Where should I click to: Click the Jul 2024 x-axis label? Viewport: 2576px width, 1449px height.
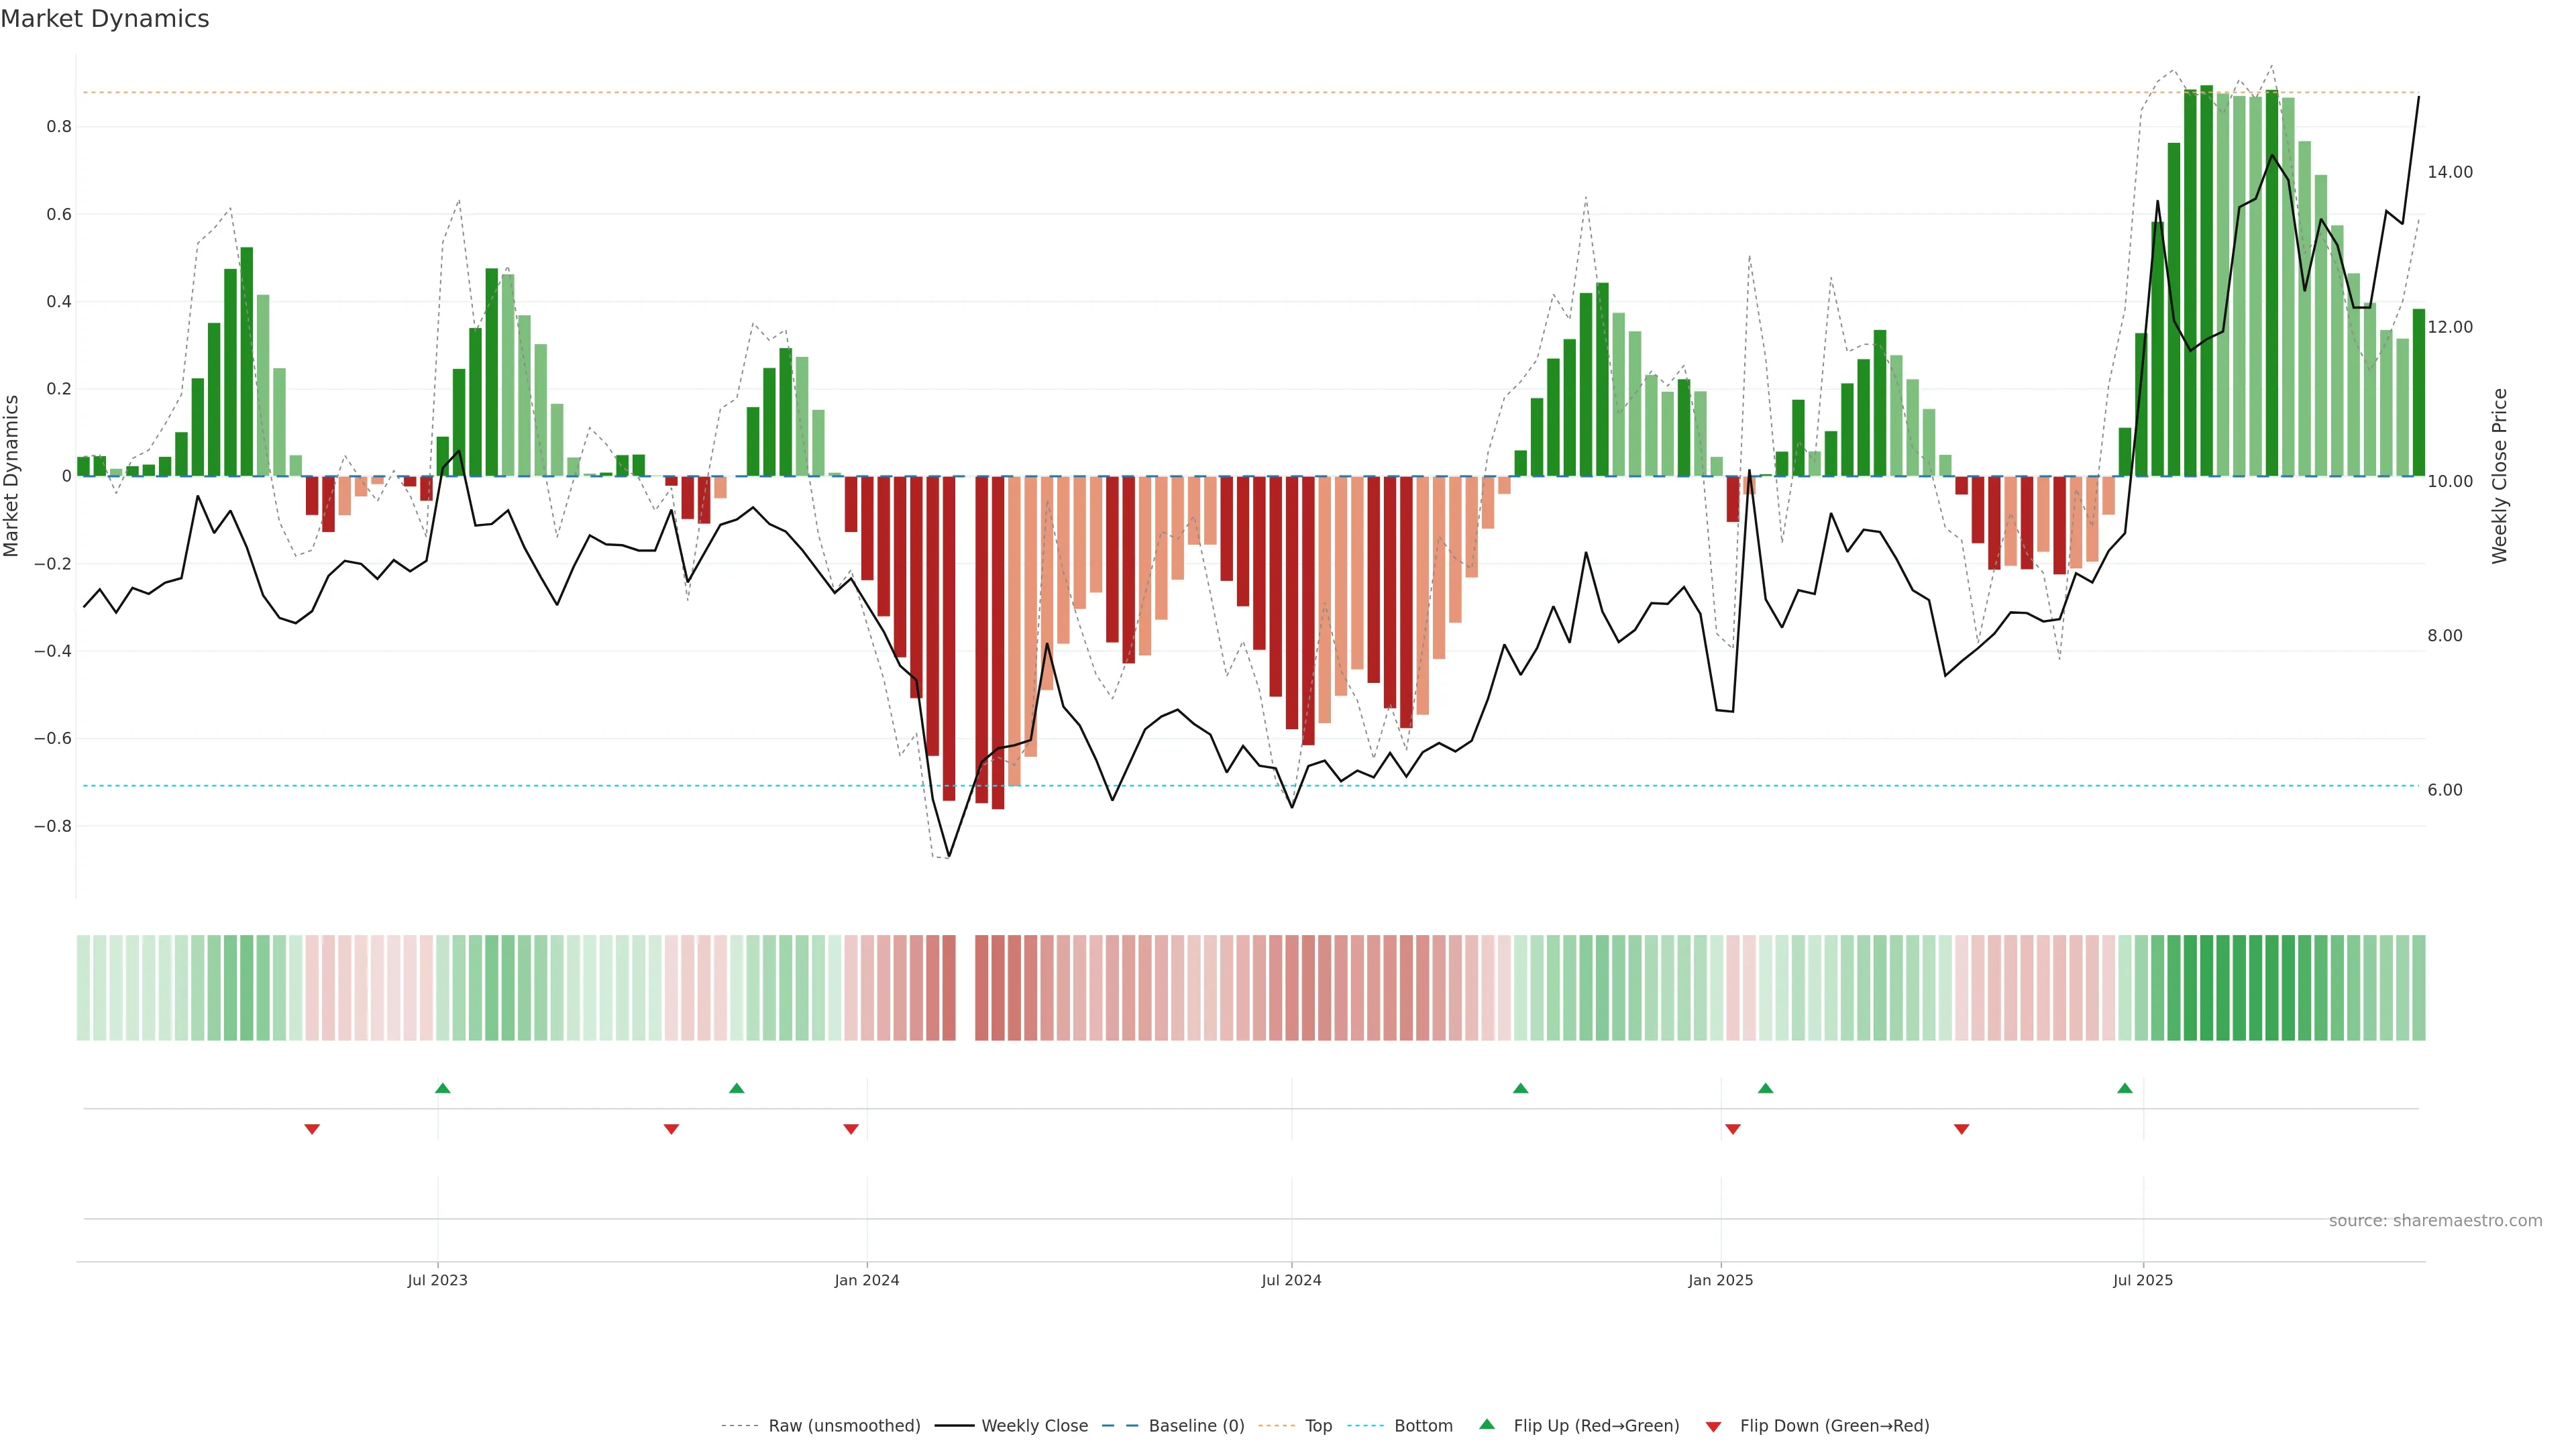click(x=1291, y=1280)
